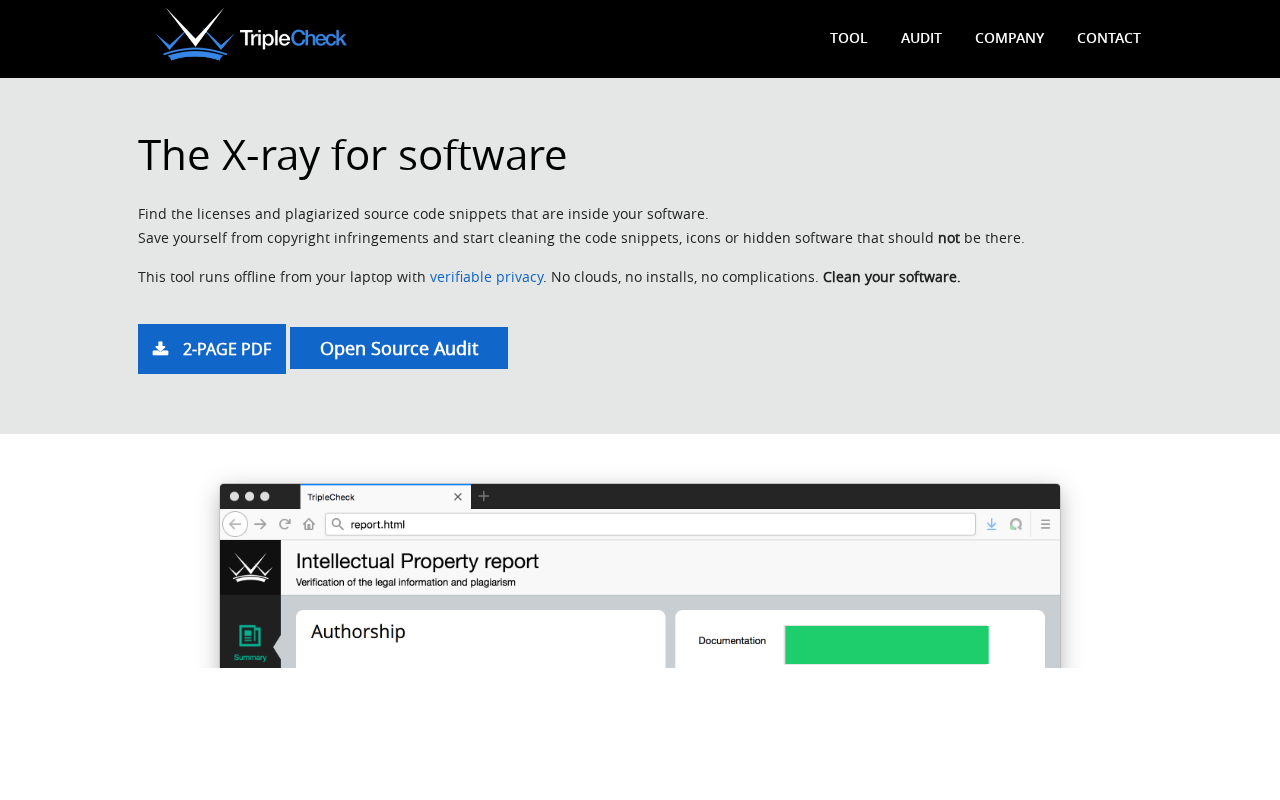Image resolution: width=1280 pixels, height=800 pixels.
Task: Click the Open Source Audit button
Action: [x=399, y=348]
